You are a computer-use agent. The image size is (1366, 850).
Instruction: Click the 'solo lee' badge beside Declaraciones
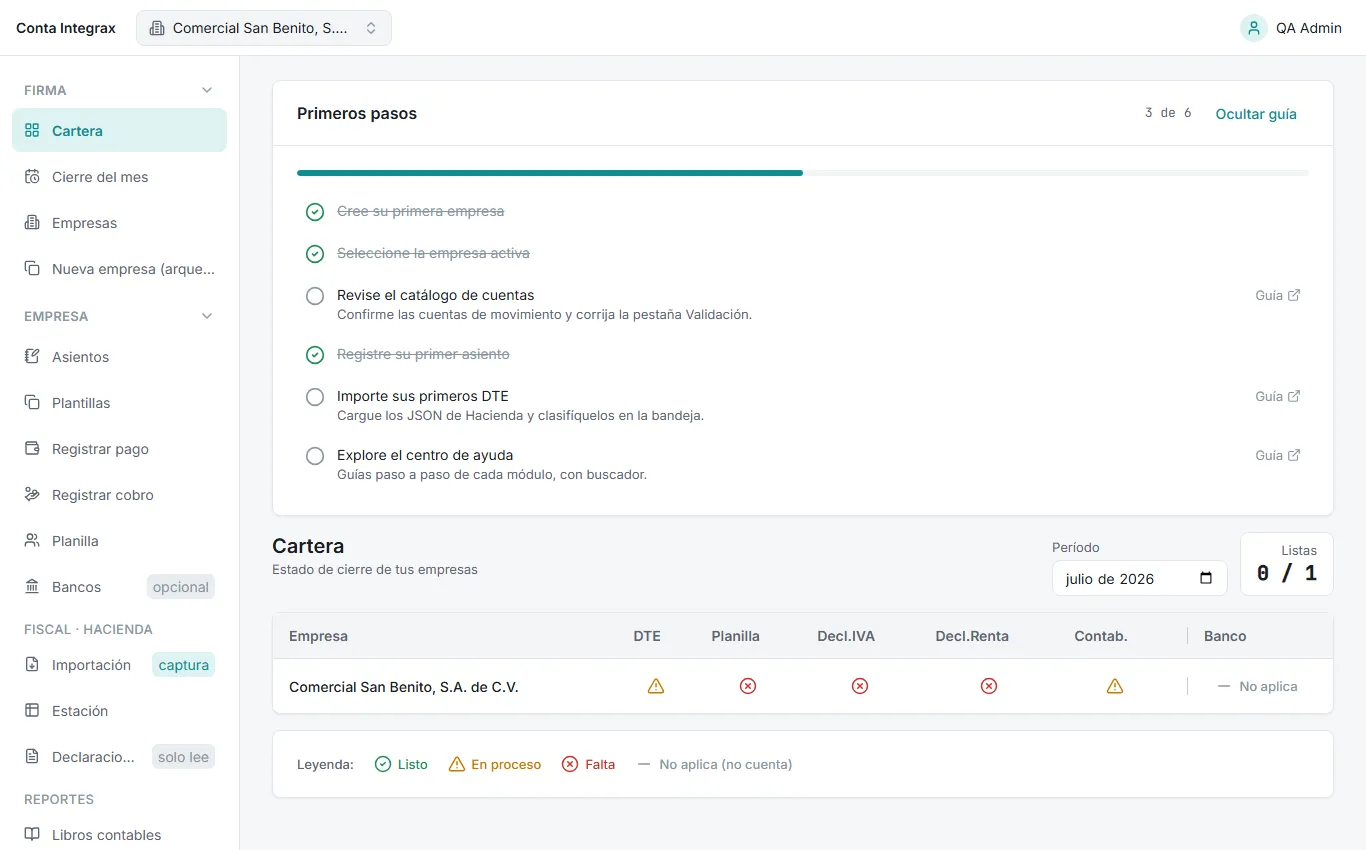(x=184, y=756)
